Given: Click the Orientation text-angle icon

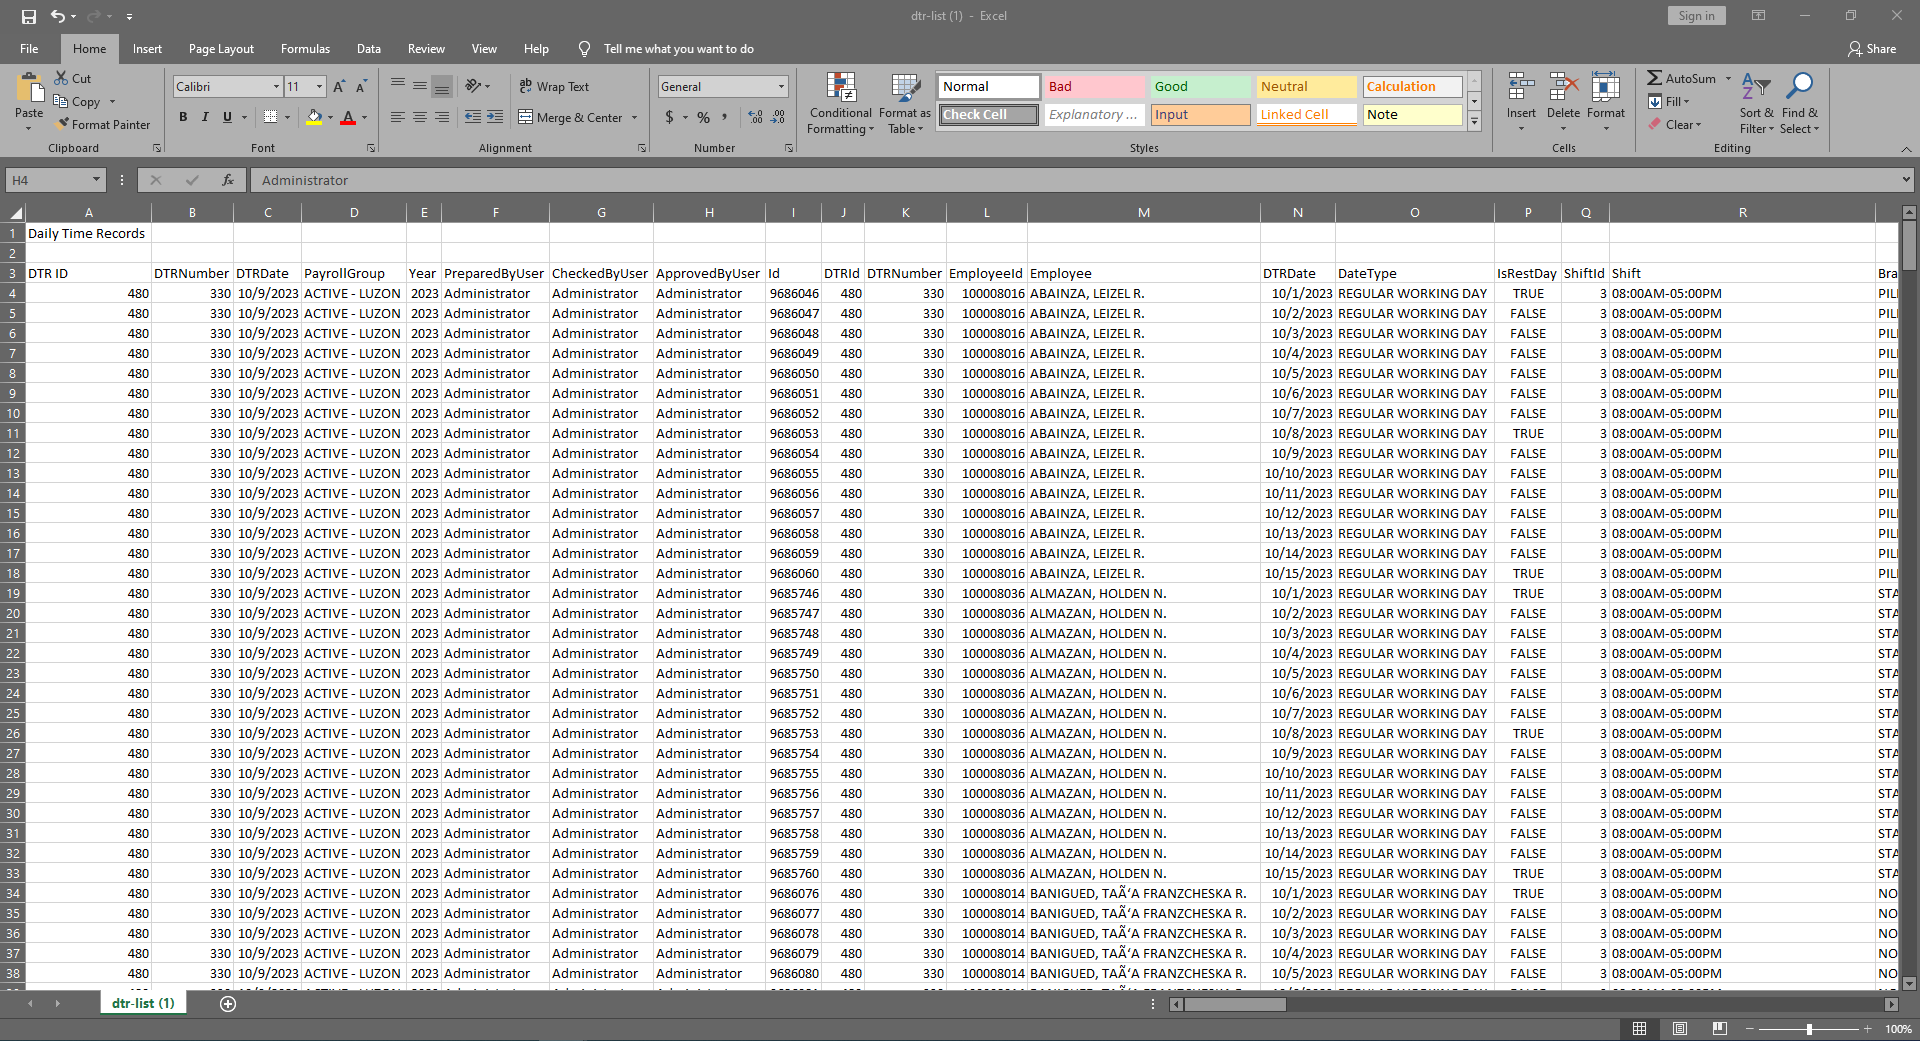Looking at the screenshot, I should [474, 86].
